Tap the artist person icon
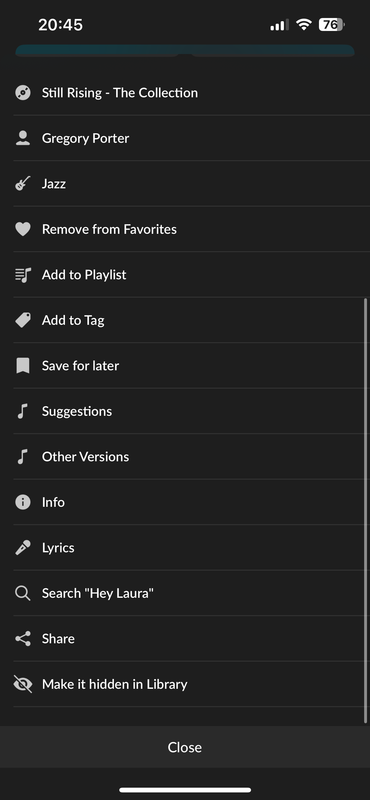The height and width of the screenshot is (800, 370). [22, 138]
